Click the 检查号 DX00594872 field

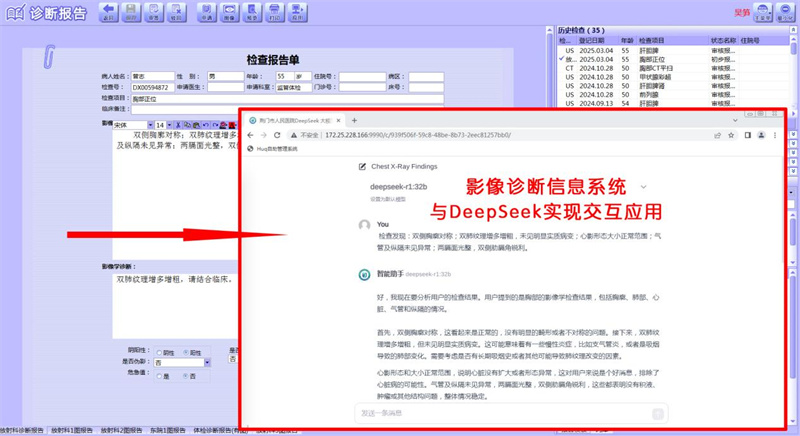[153, 87]
